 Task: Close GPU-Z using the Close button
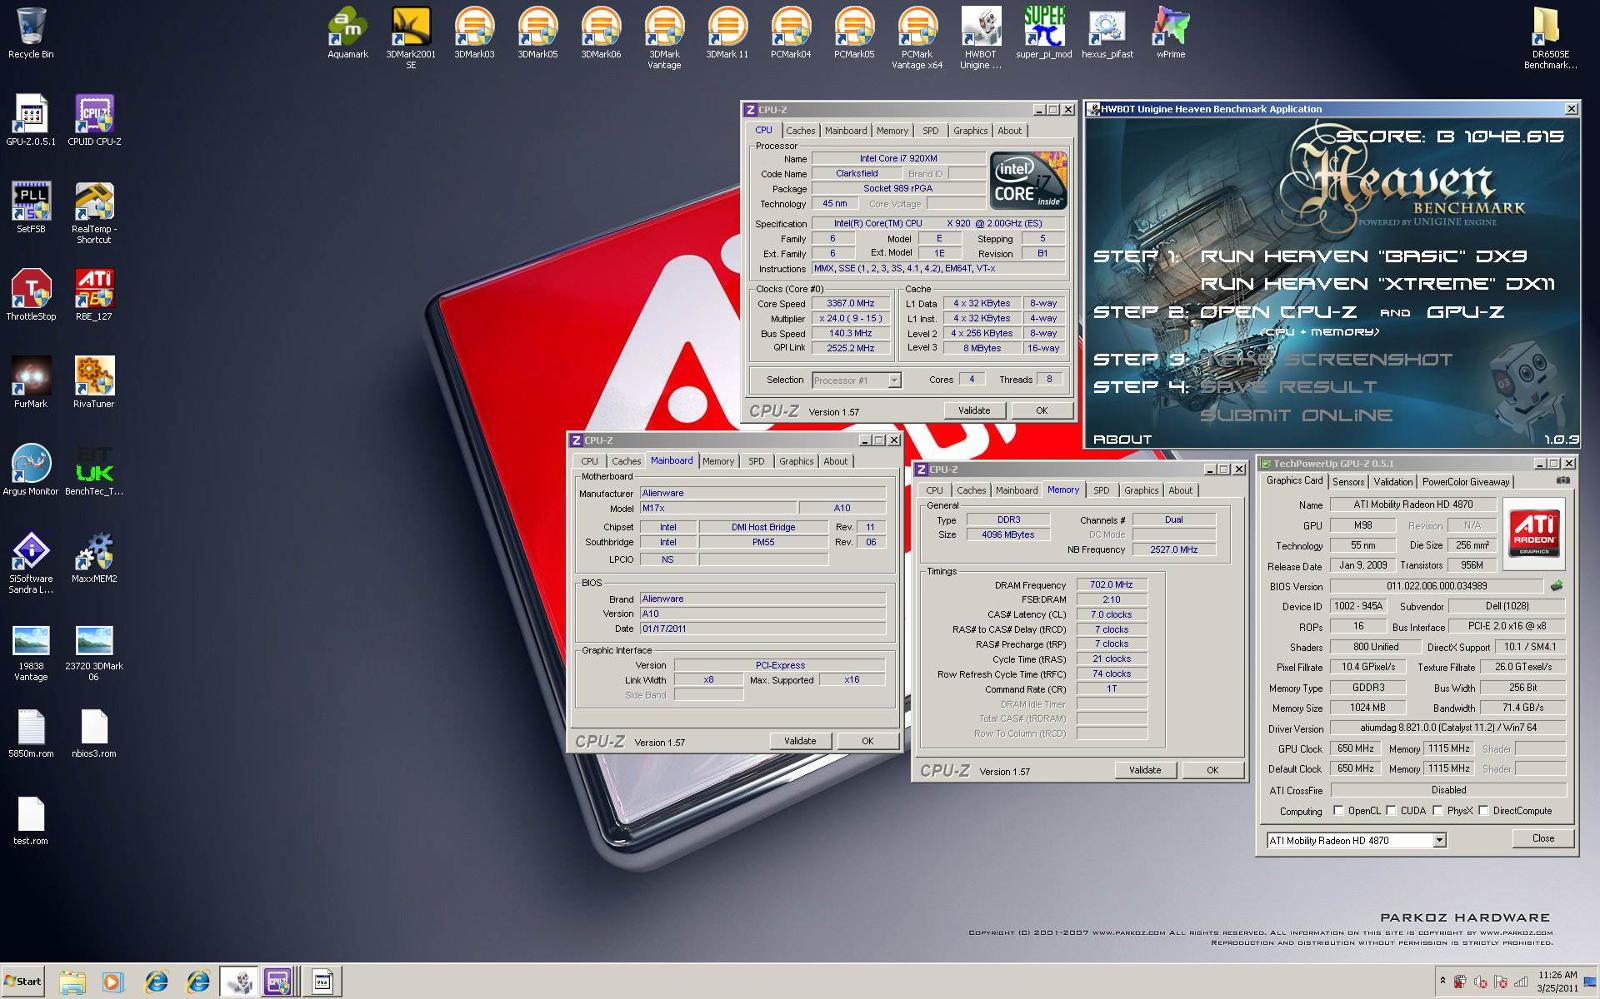(1543, 839)
